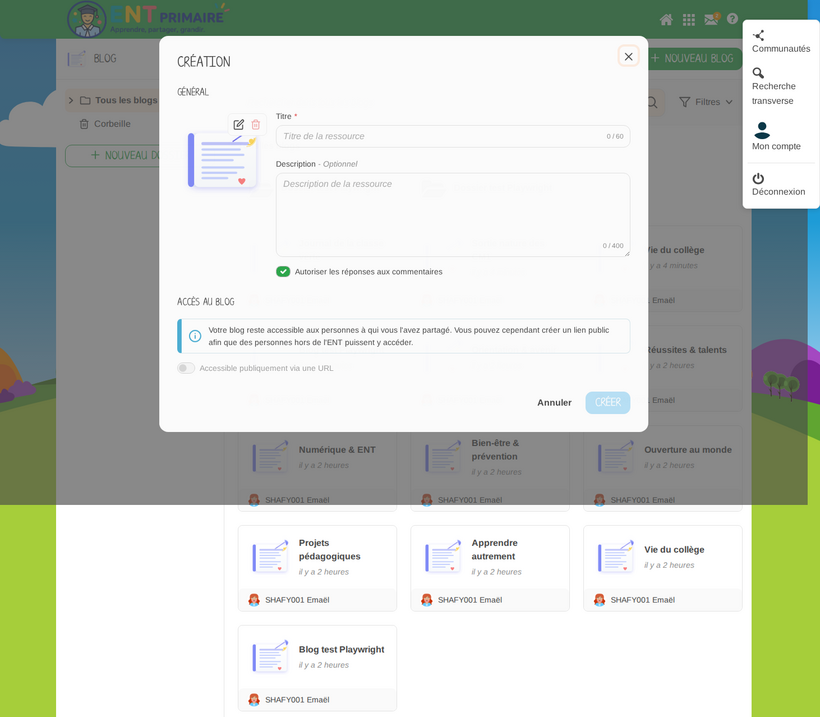Click the info icon in access notice
This screenshot has width=820, height=717.
pyautogui.click(x=195, y=336)
